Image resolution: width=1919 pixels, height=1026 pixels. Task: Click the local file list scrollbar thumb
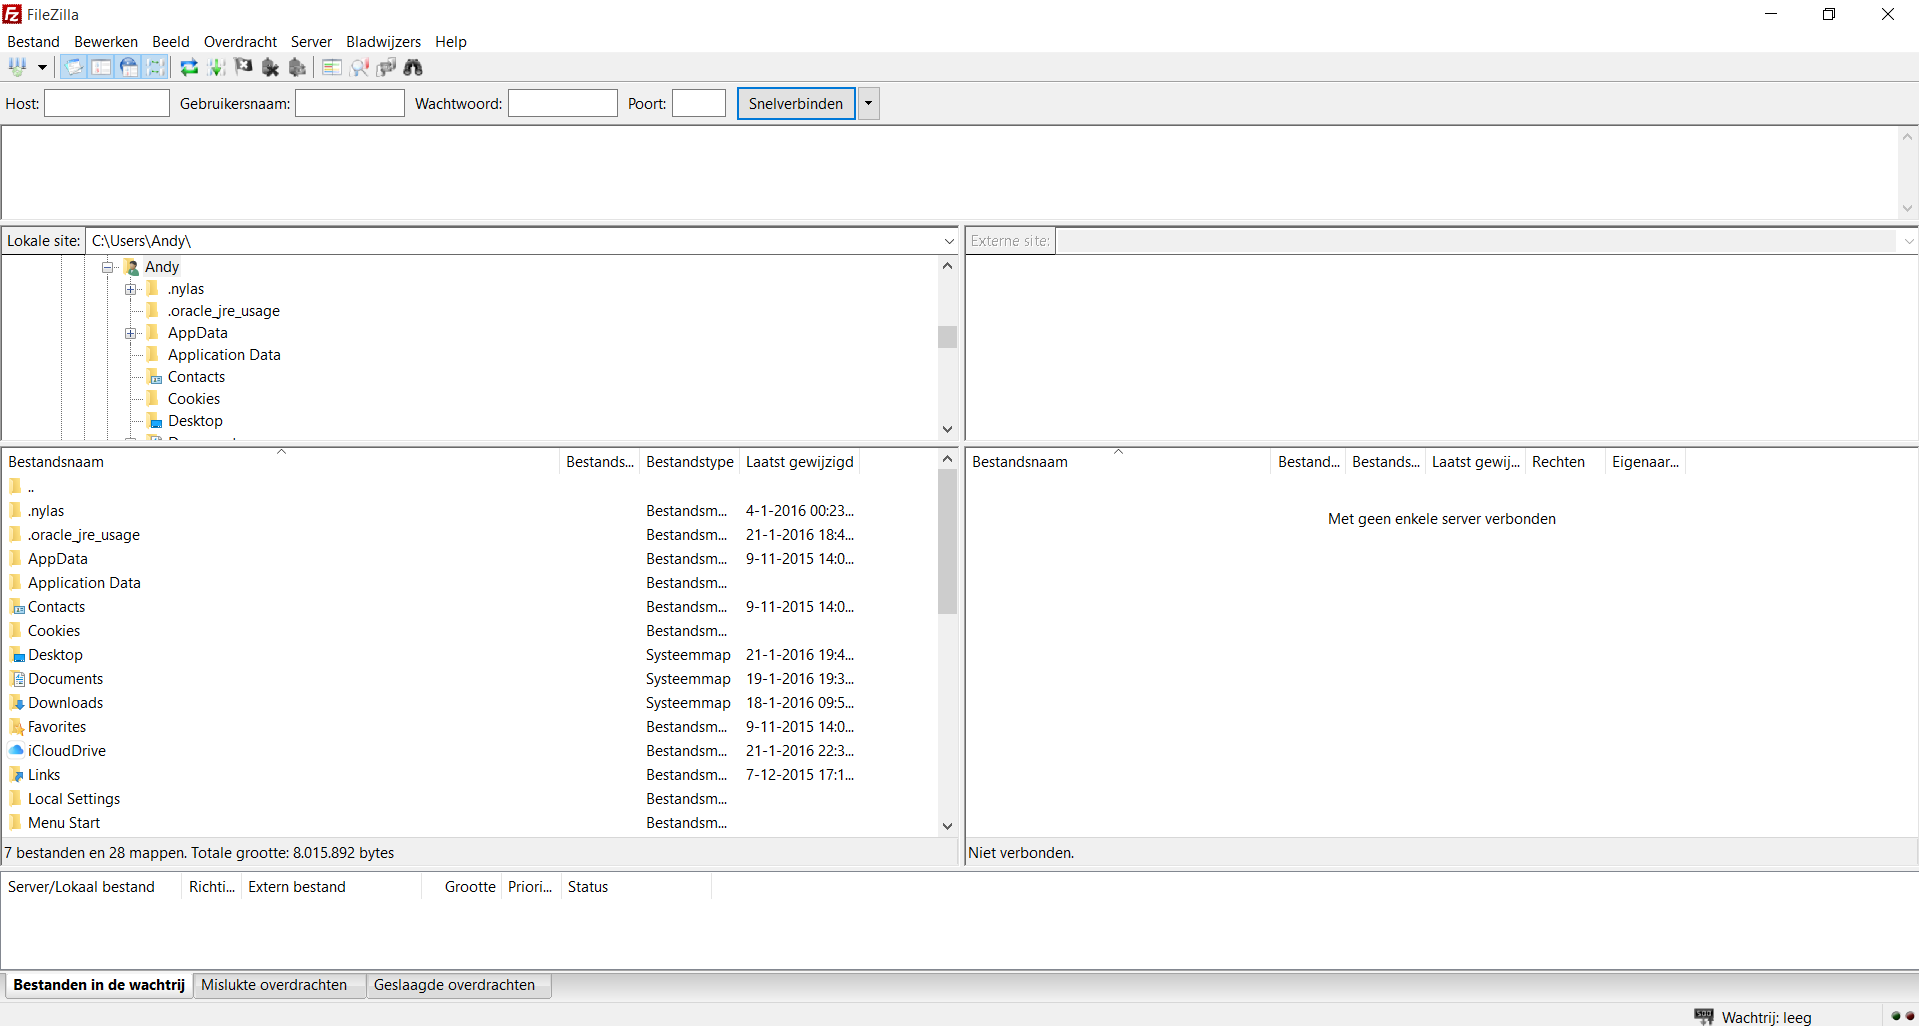pyautogui.click(x=947, y=541)
